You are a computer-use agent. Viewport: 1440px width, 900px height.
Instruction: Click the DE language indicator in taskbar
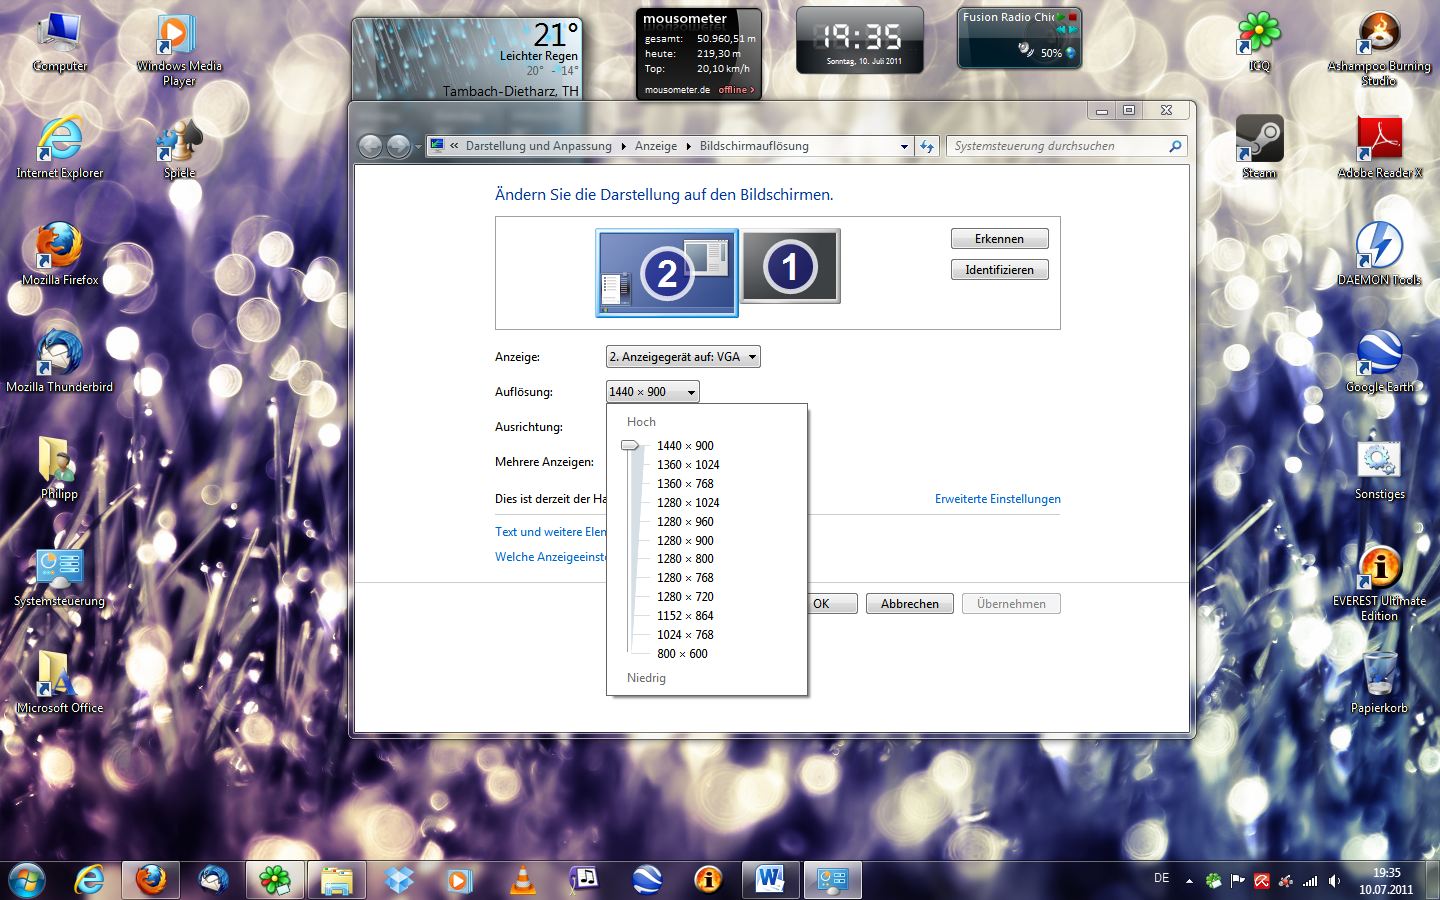(x=1161, y=878)
